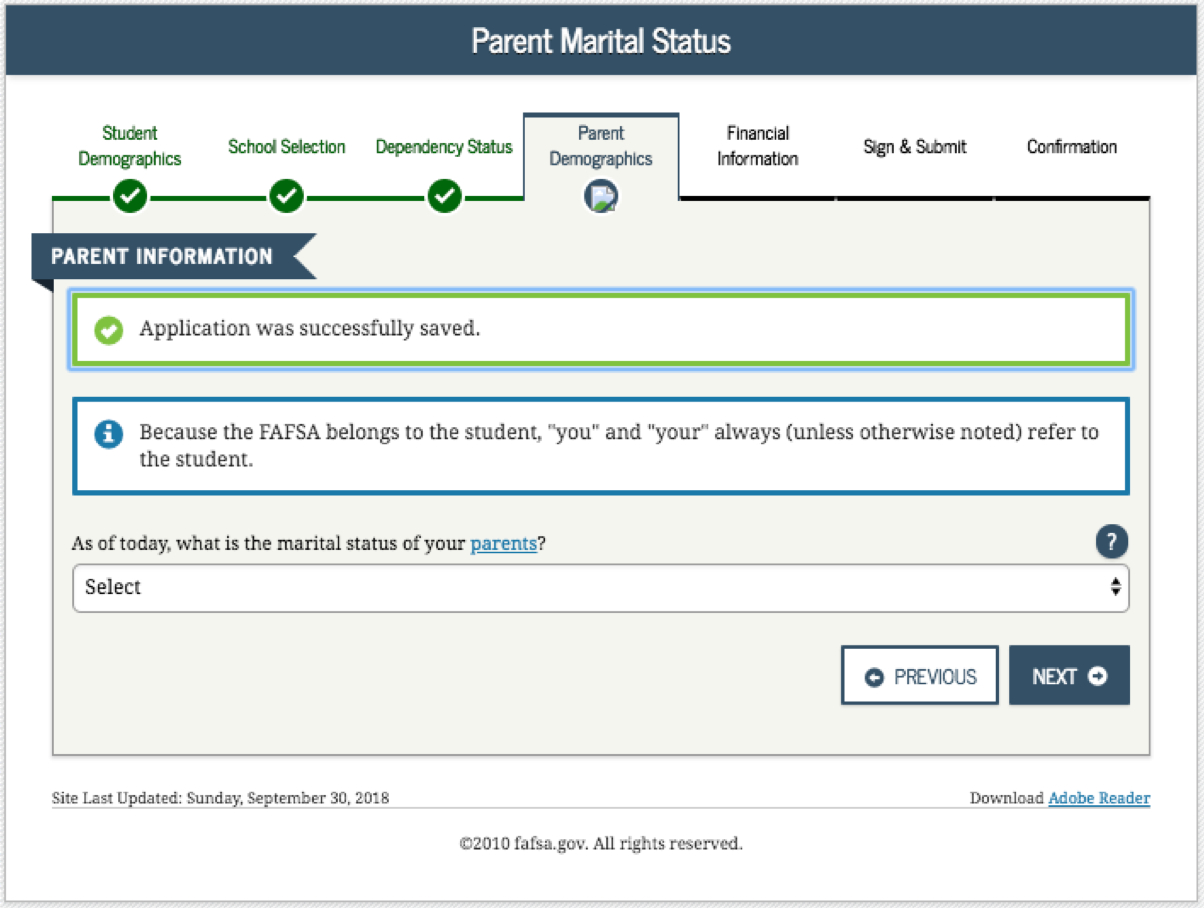Click the School Selection completed checkmark icon

(287, 197)
